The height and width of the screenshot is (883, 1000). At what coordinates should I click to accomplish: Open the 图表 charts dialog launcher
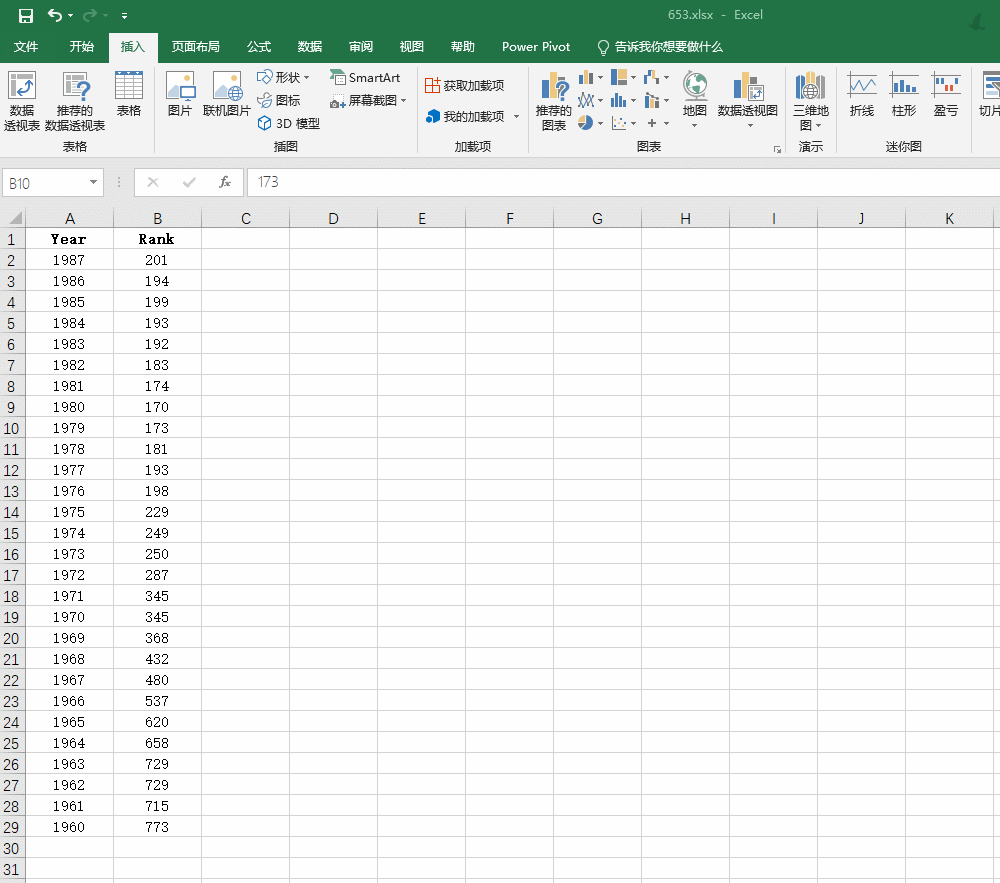(x=777, y=147)
